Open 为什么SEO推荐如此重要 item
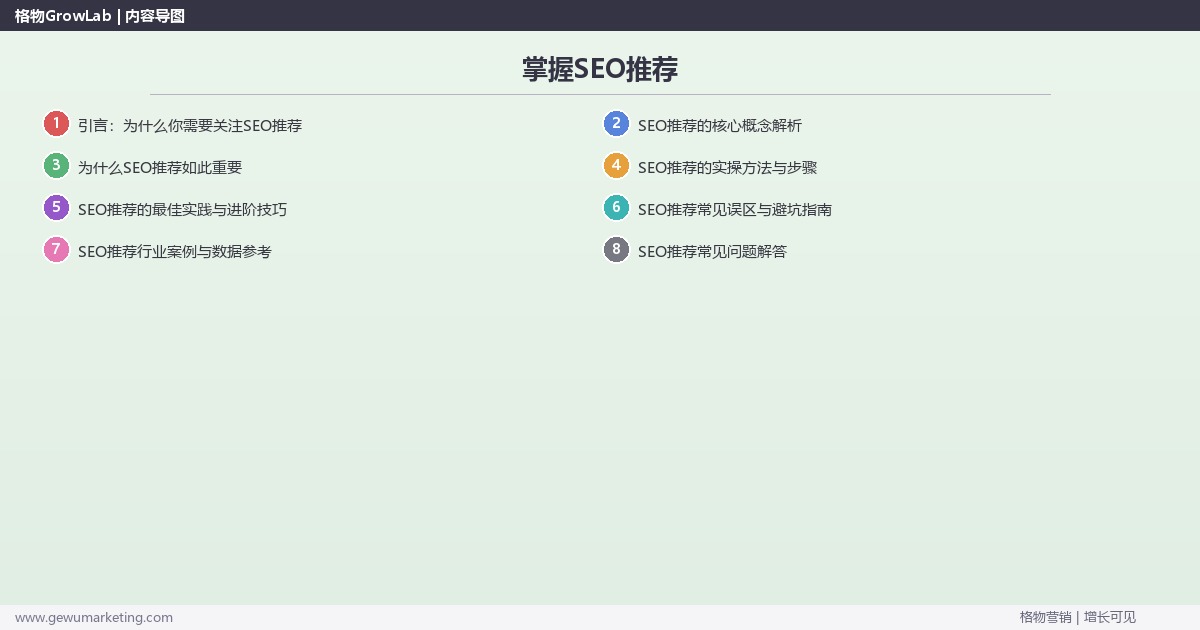1200x630 pixels. coord(160,168)
